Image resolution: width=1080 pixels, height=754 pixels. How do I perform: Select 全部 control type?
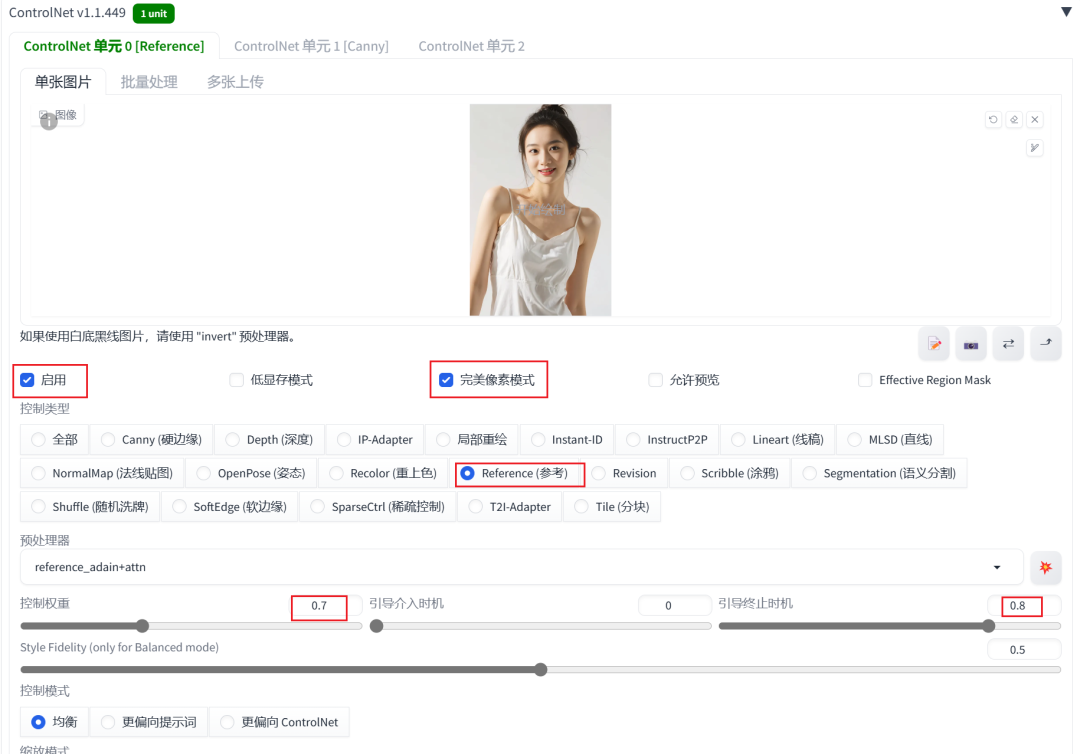point(54,439)
